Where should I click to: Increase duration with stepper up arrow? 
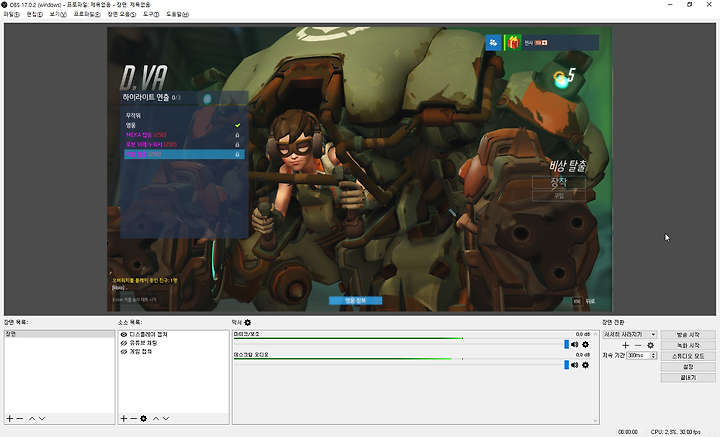(x=654, y=354)
